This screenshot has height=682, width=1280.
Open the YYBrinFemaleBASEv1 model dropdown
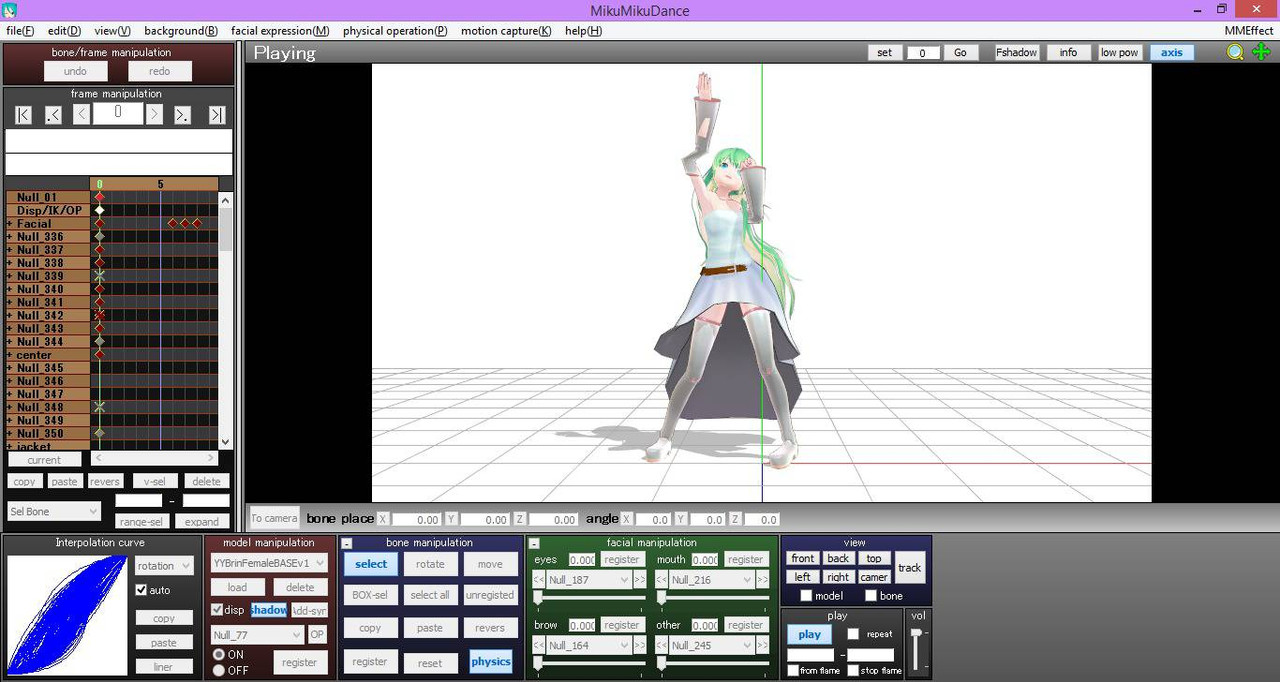pyautogui.click(x=269, y=563)
